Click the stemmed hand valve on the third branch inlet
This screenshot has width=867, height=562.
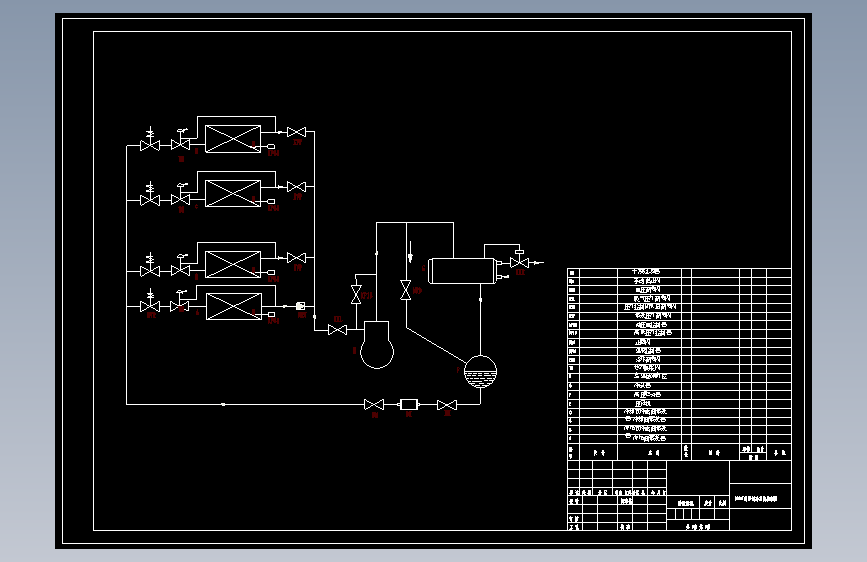click(x=150, y=266)
